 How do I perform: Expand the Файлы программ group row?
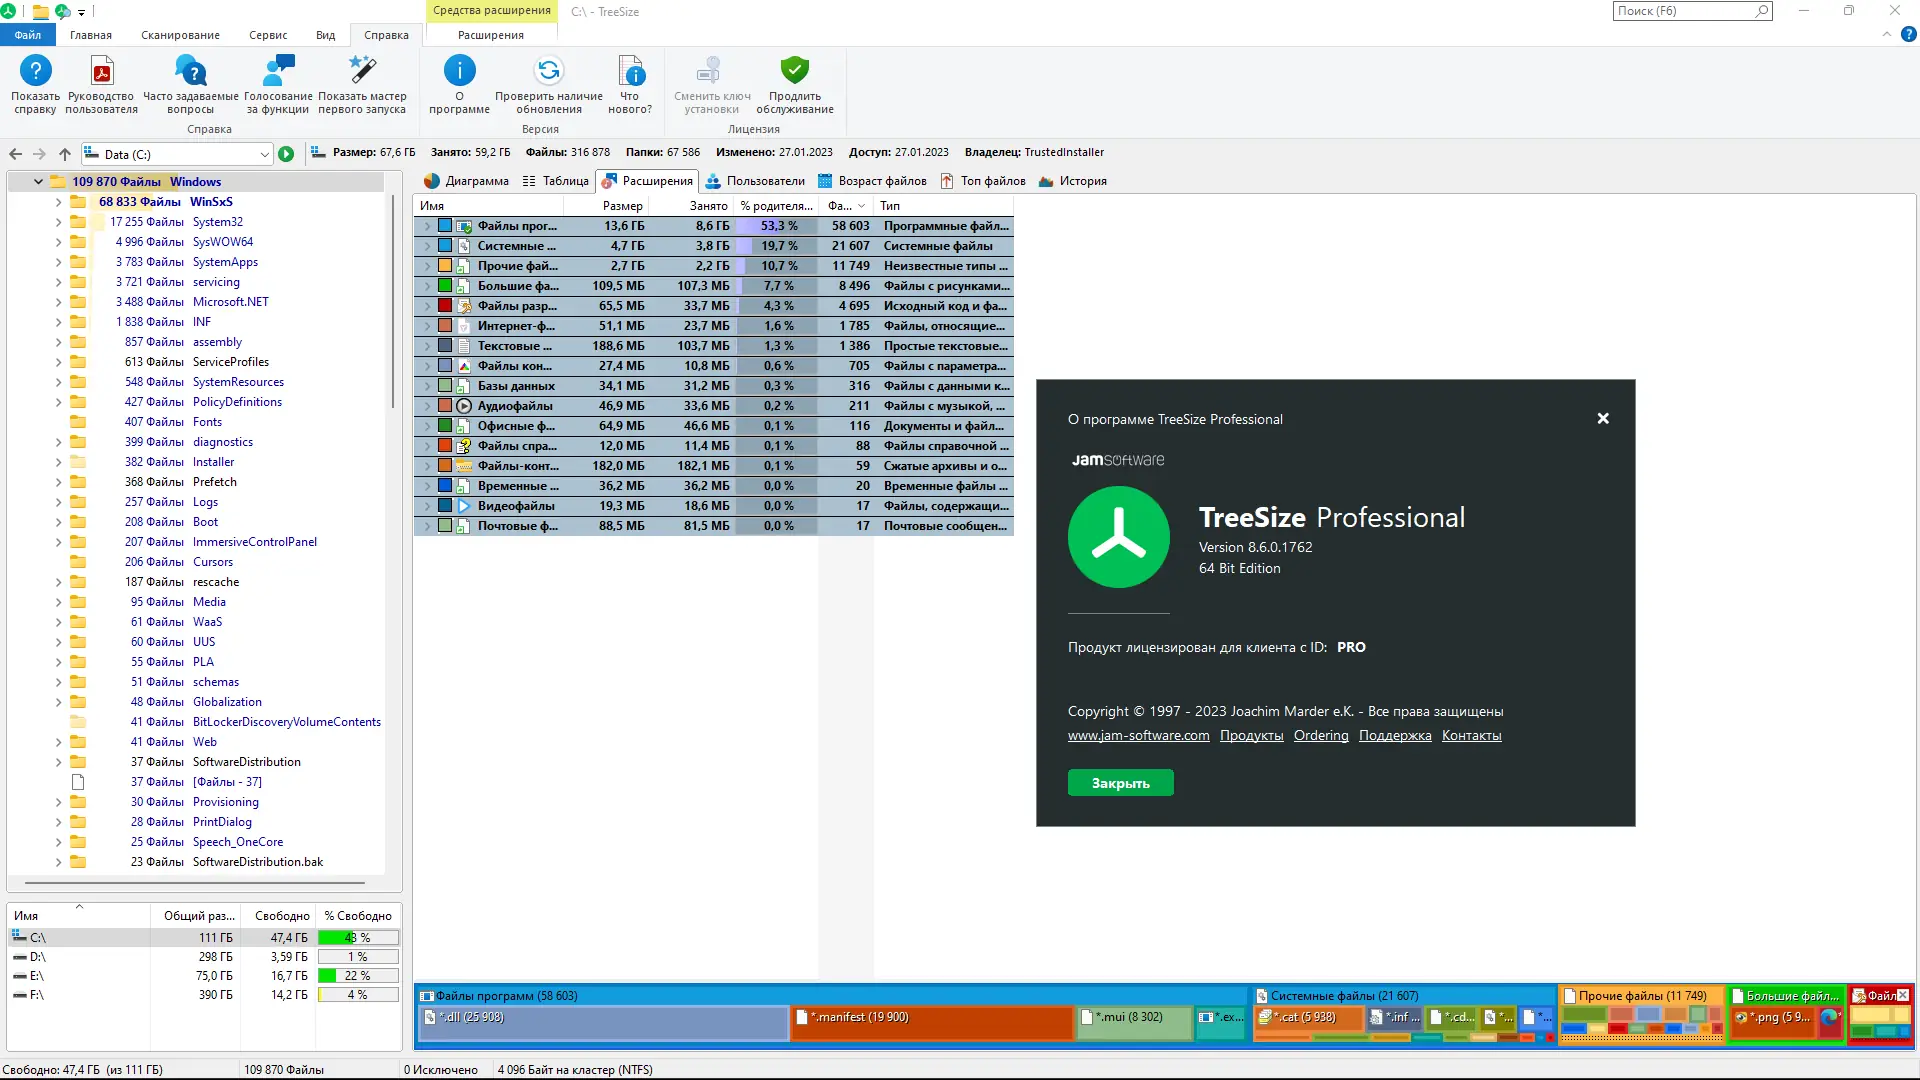pyautogui.click(x=427, y=226)
